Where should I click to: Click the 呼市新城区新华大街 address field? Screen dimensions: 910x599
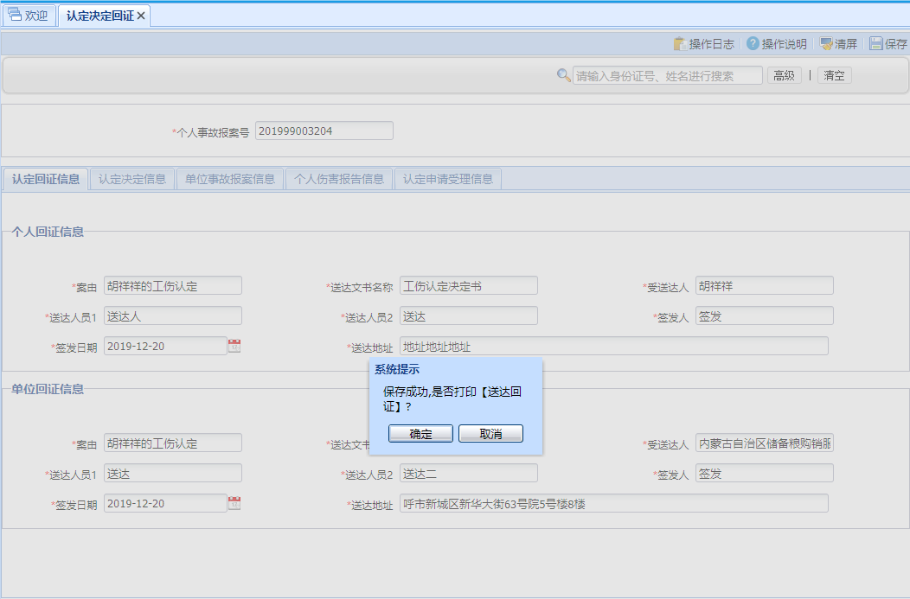click(614, 503)
